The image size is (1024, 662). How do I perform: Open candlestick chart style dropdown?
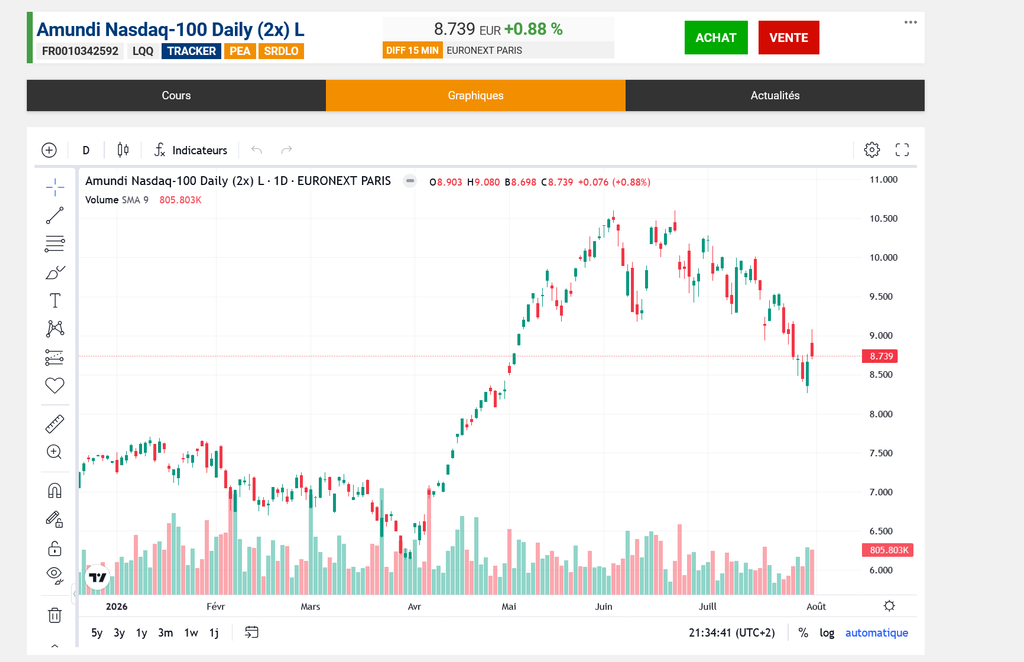click(x=123, y=150)
